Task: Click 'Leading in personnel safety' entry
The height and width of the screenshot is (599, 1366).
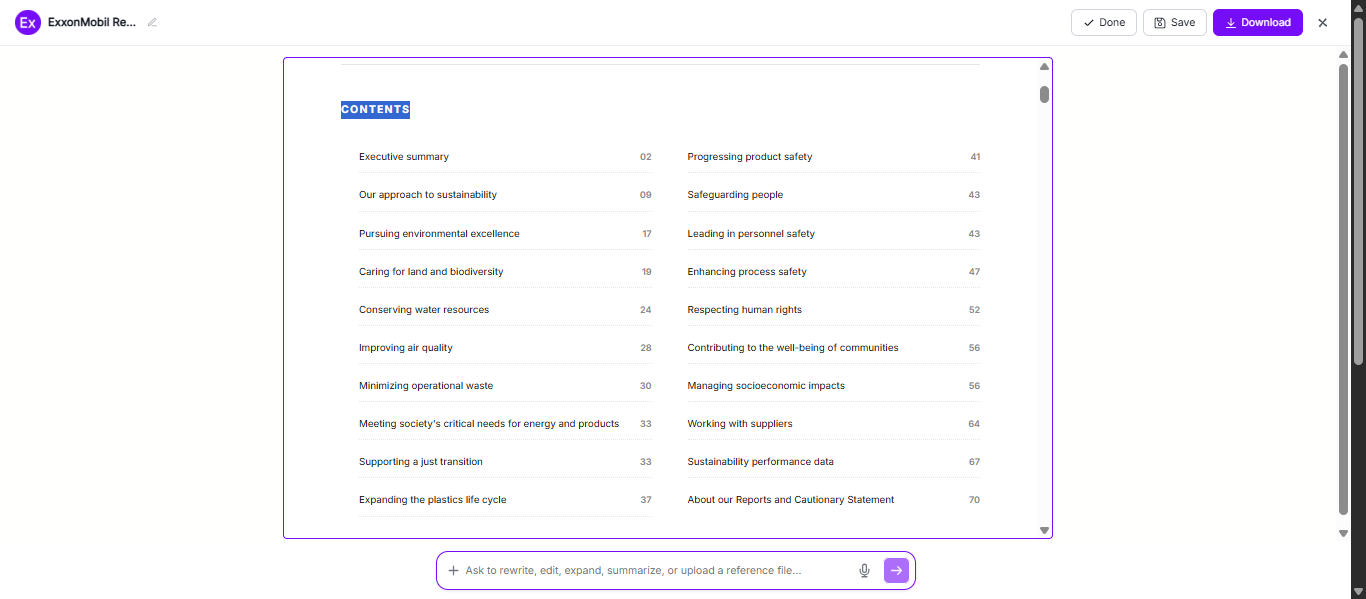Action: point(751,234)
